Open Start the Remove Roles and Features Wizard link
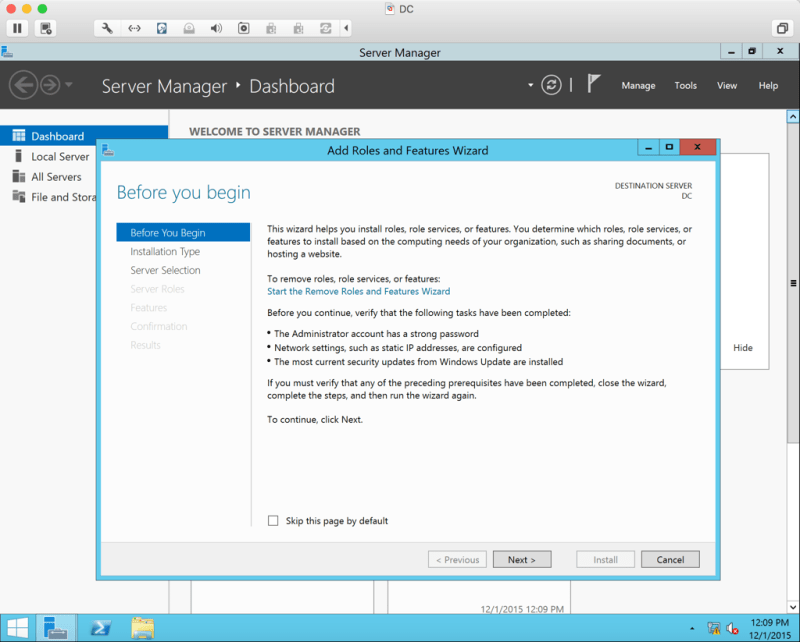 pyautogui.click(x=358, y=292)
